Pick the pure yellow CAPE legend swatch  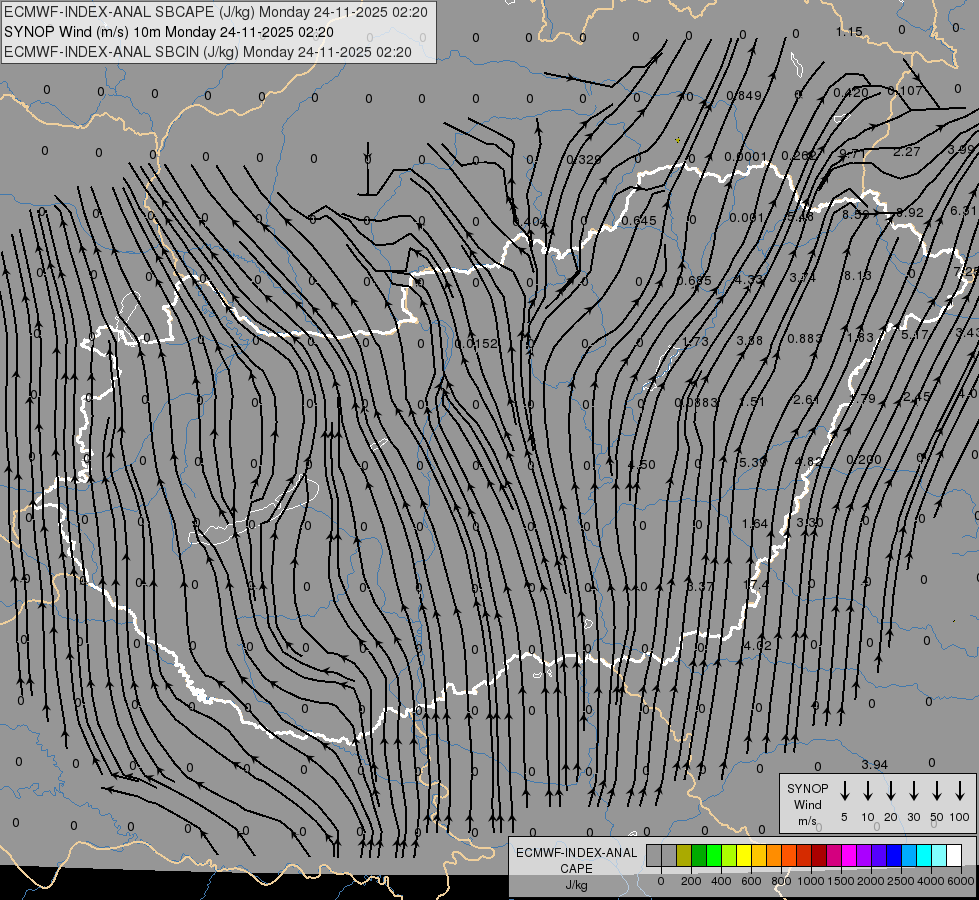click(744, 855)
